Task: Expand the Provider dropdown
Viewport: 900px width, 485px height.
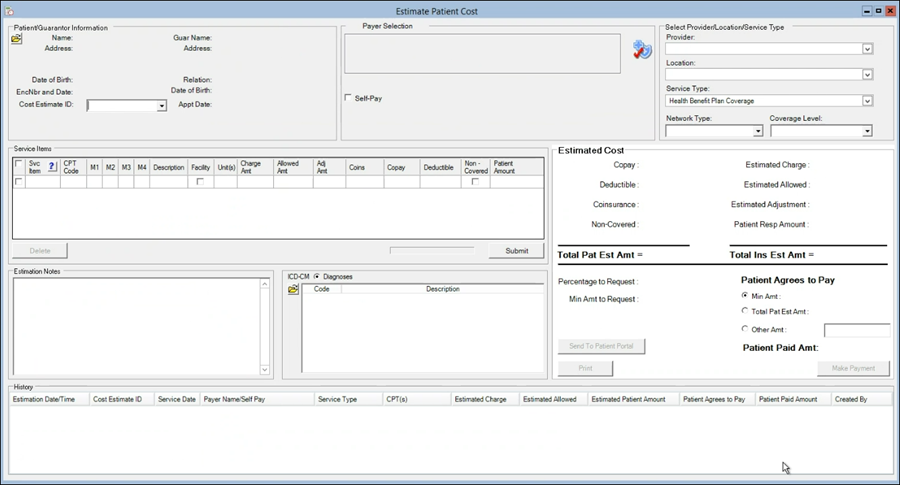Action: [x=867, y=49]
